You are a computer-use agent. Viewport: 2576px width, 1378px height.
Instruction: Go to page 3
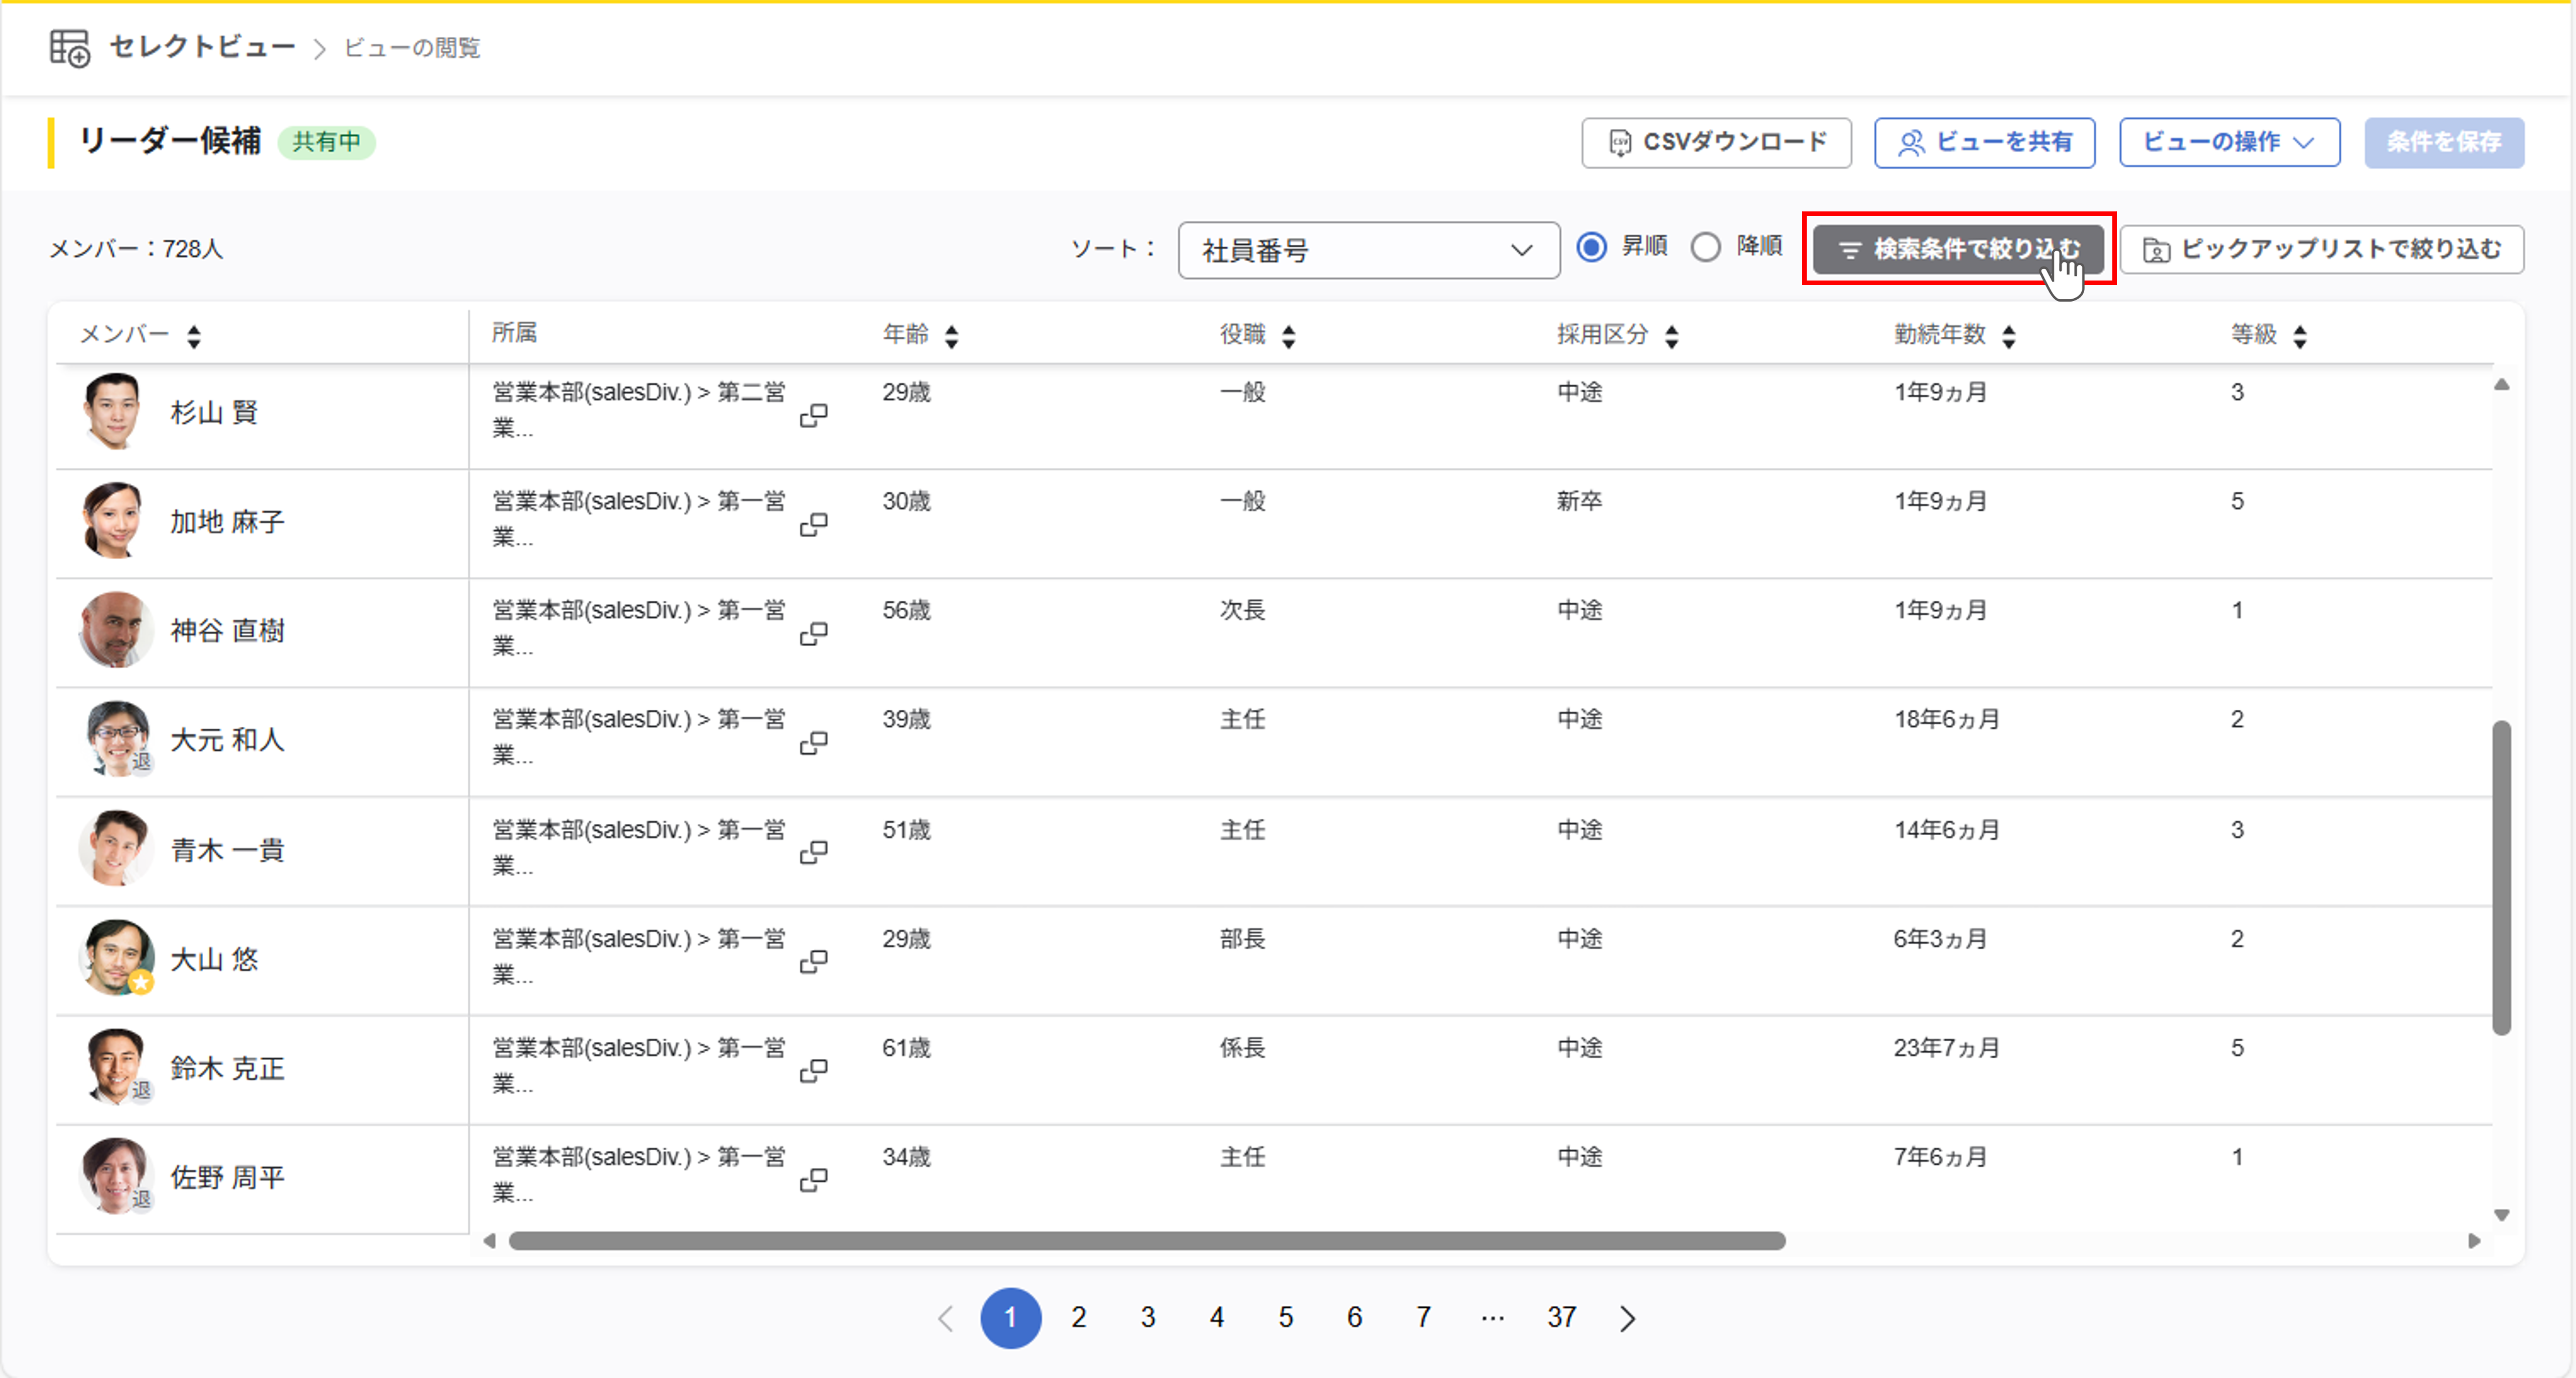click(1147, 1318)
